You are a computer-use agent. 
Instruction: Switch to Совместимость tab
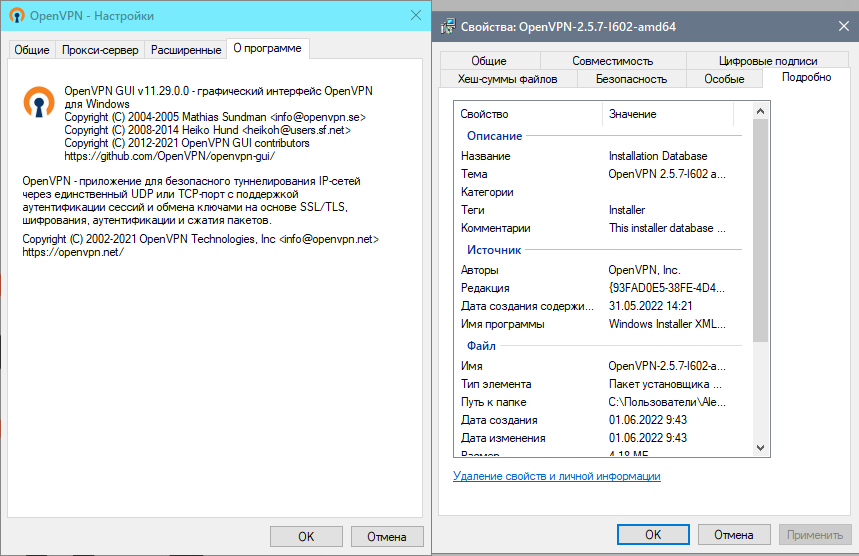pyautogui.click(x=612, y=61)
